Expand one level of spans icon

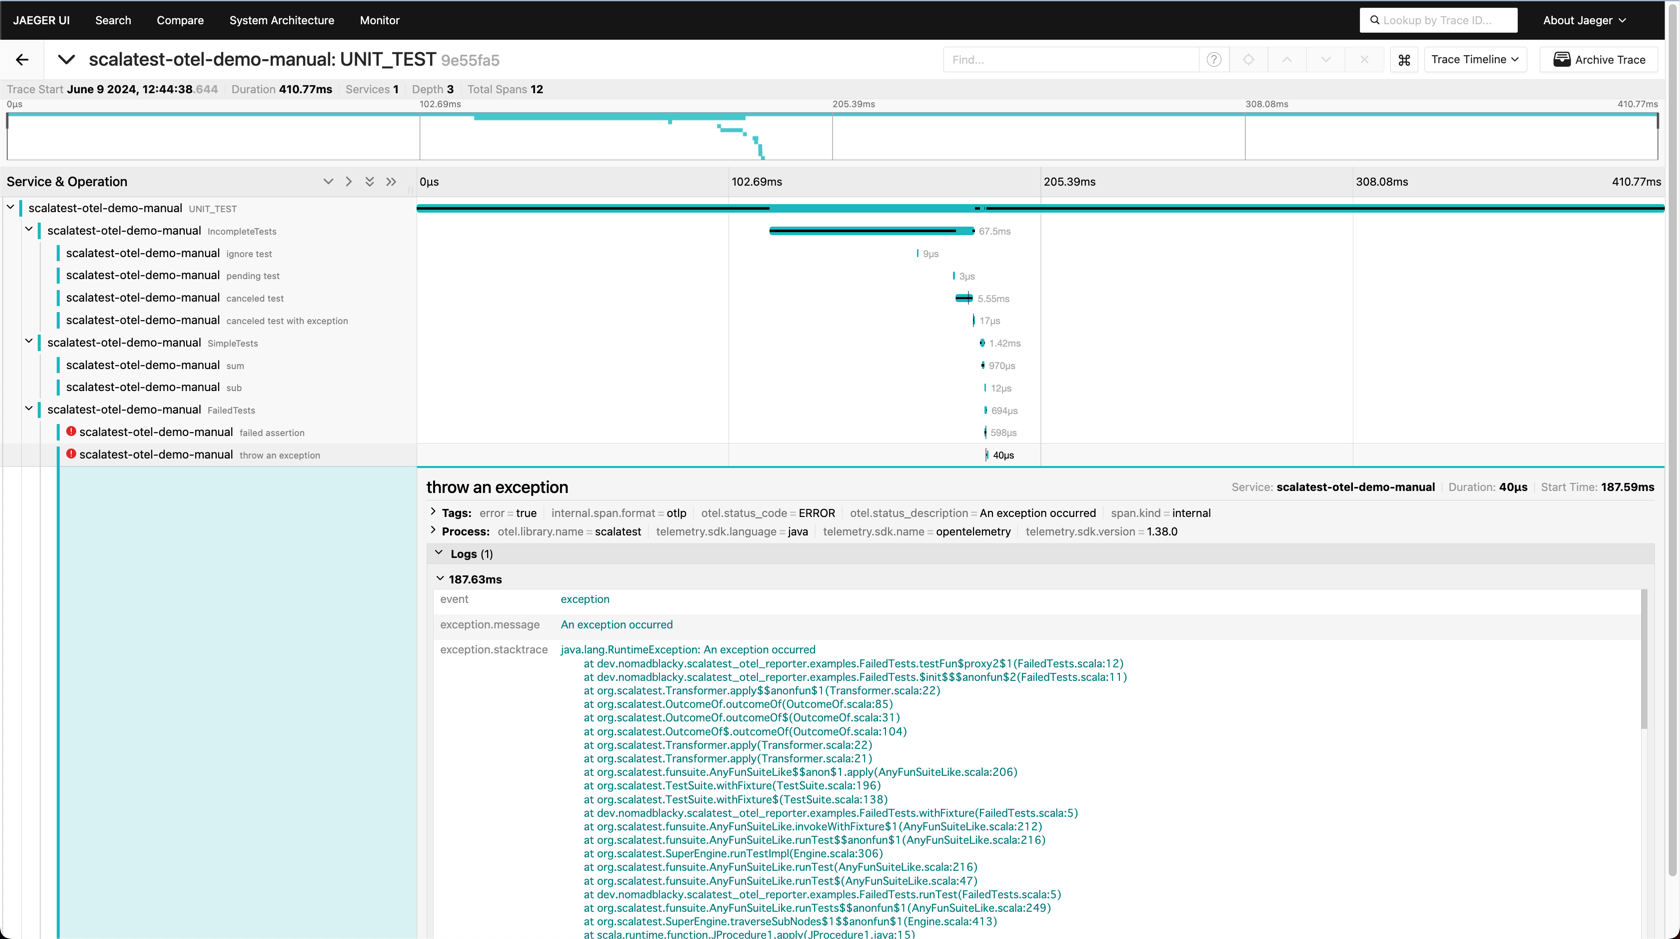349,182
